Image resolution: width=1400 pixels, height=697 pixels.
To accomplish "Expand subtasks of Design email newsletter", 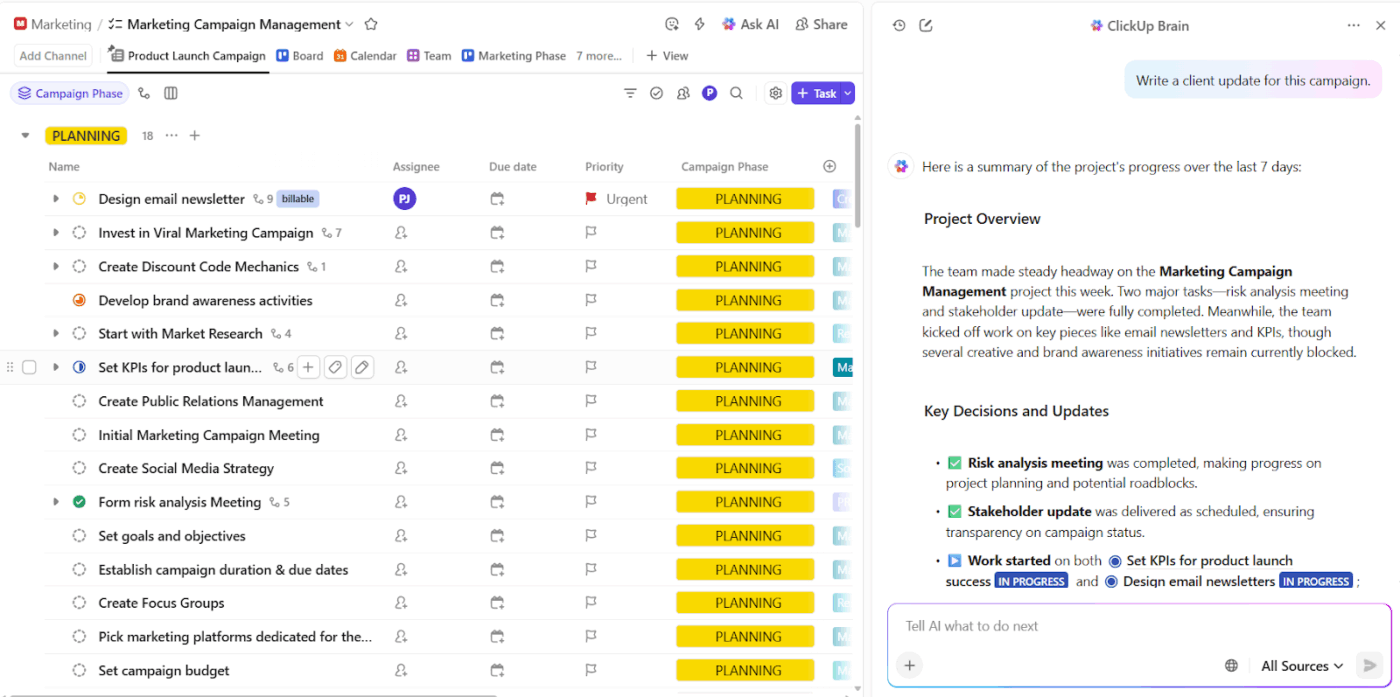I will (x=56, y=198).
